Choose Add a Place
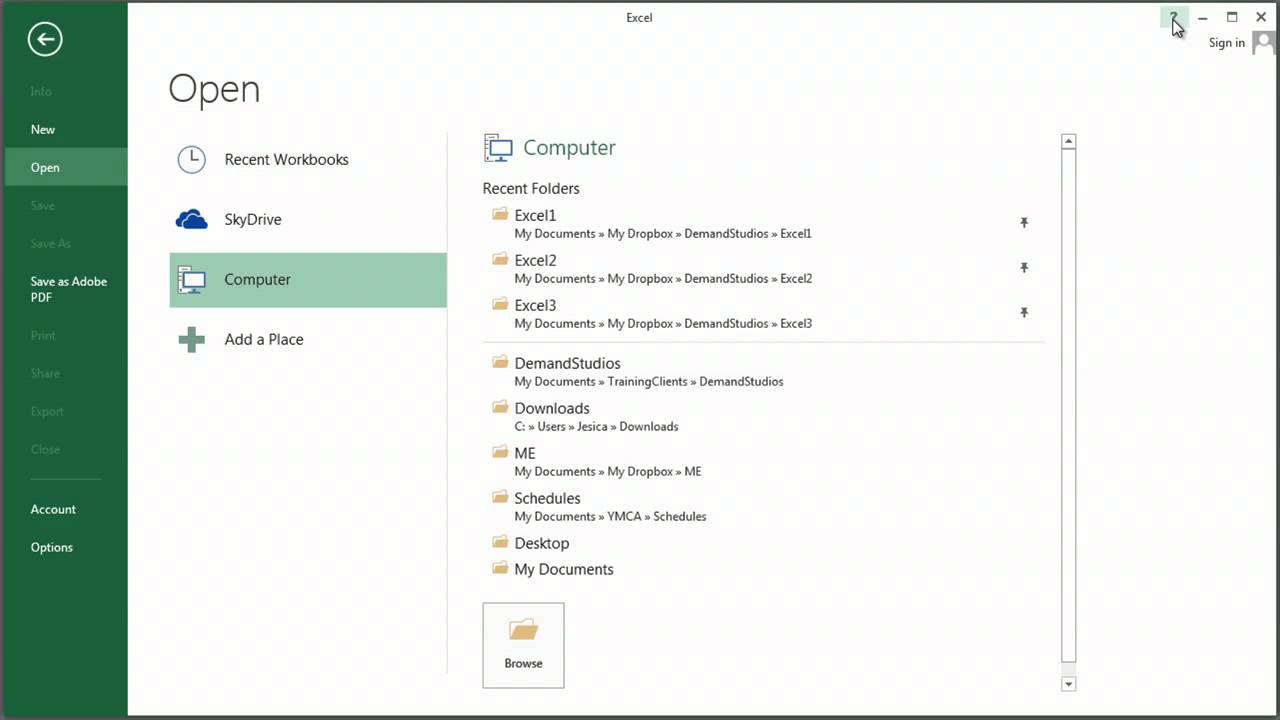The height and width of the screenshot is (720, 1280). pos(308,339)
